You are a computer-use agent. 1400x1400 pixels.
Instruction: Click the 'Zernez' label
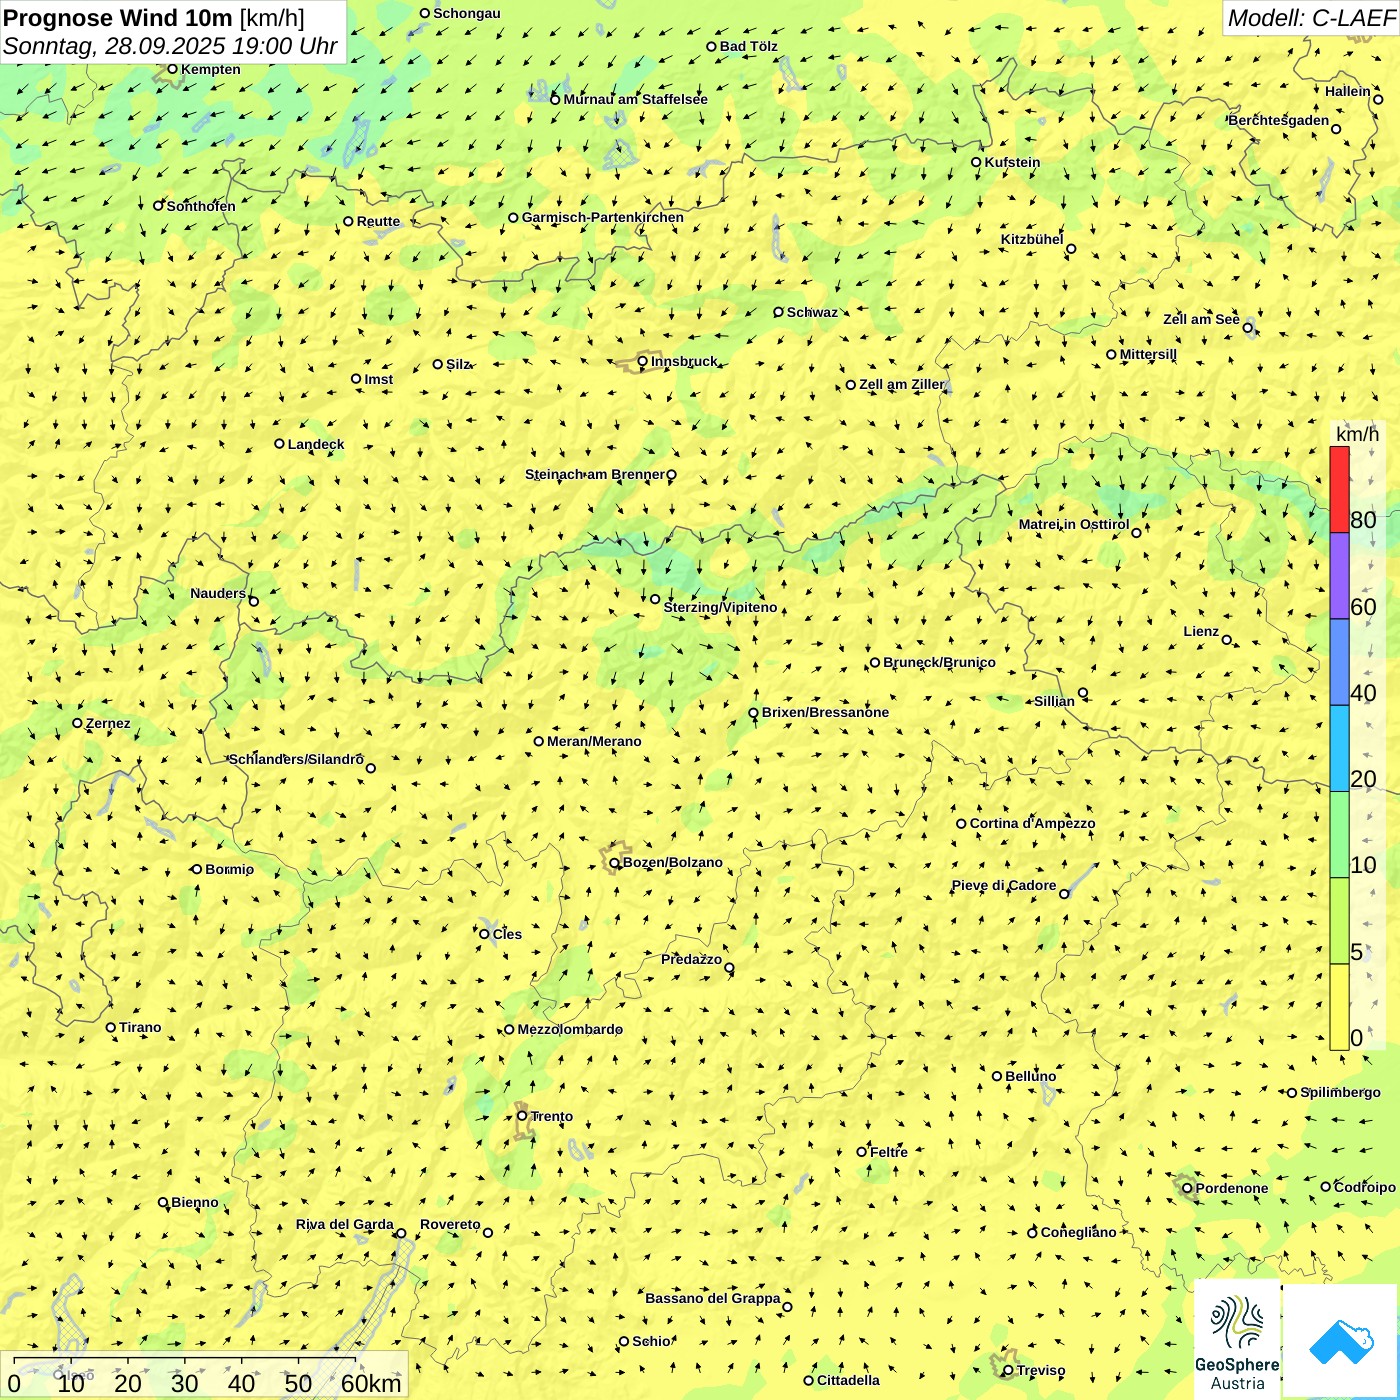108,723
